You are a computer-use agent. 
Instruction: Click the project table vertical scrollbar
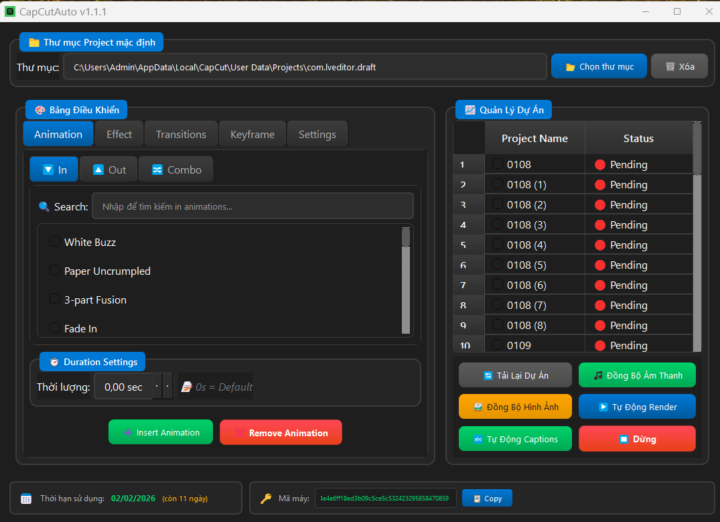coord(697,237)
